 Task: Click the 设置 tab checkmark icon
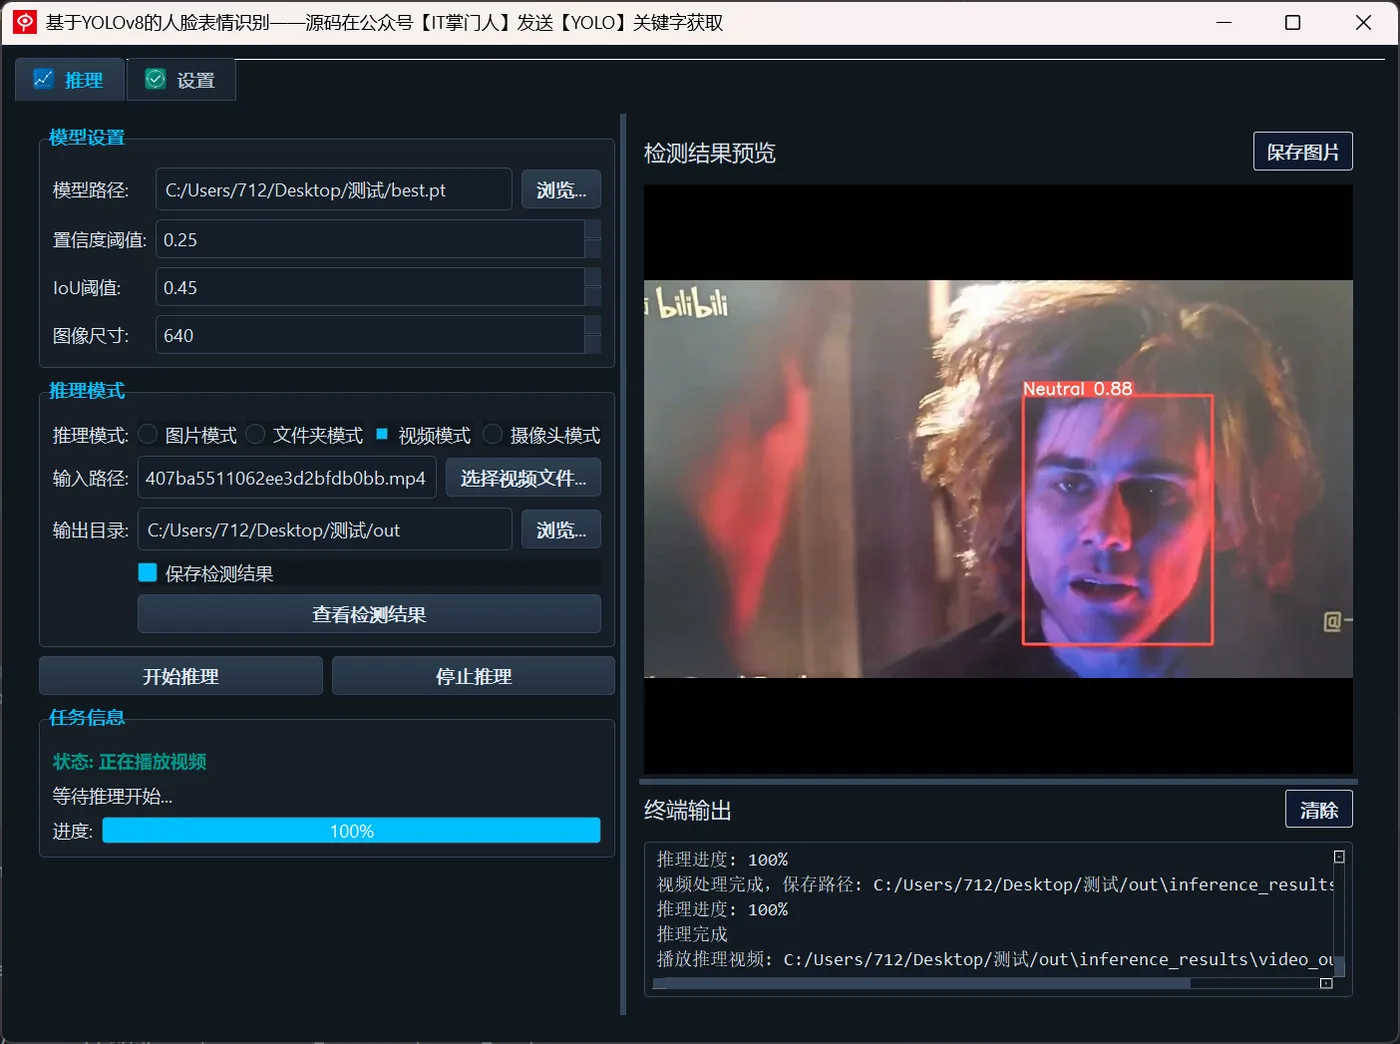pos(155,79)
